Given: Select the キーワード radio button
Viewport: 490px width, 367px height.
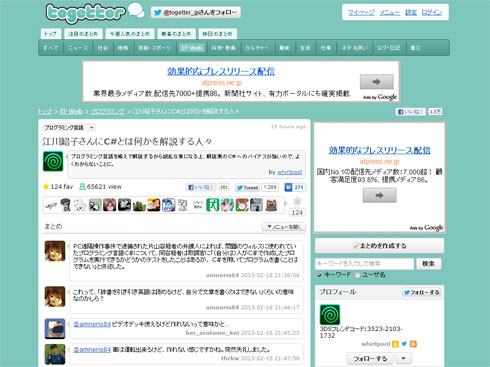Looking at the screenshot, I should 319,275.
